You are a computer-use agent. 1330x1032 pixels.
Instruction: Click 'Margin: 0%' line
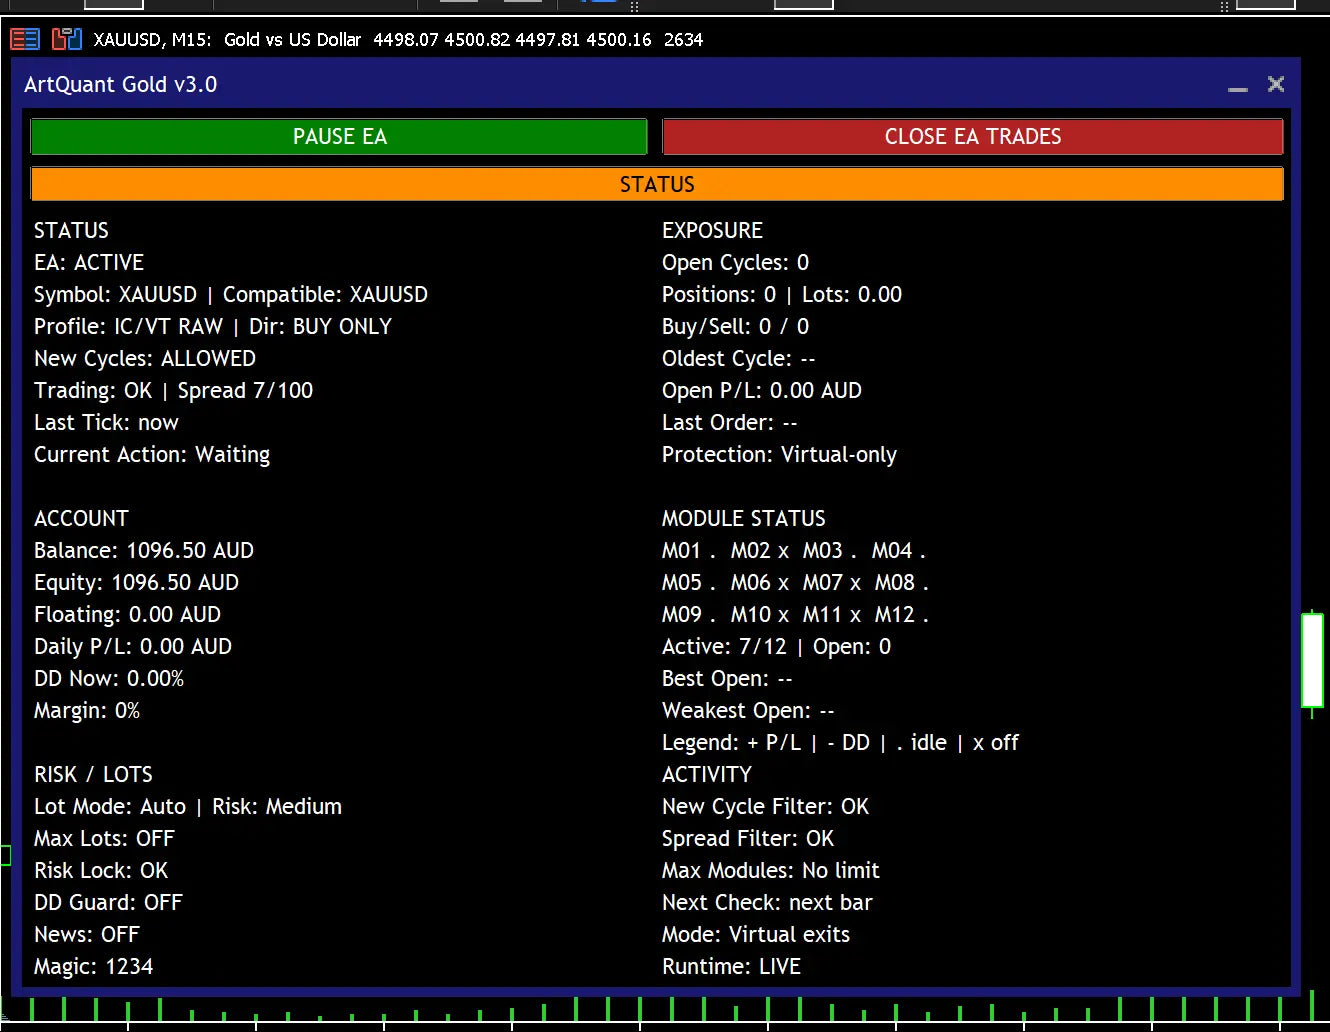tap(87, 710)
